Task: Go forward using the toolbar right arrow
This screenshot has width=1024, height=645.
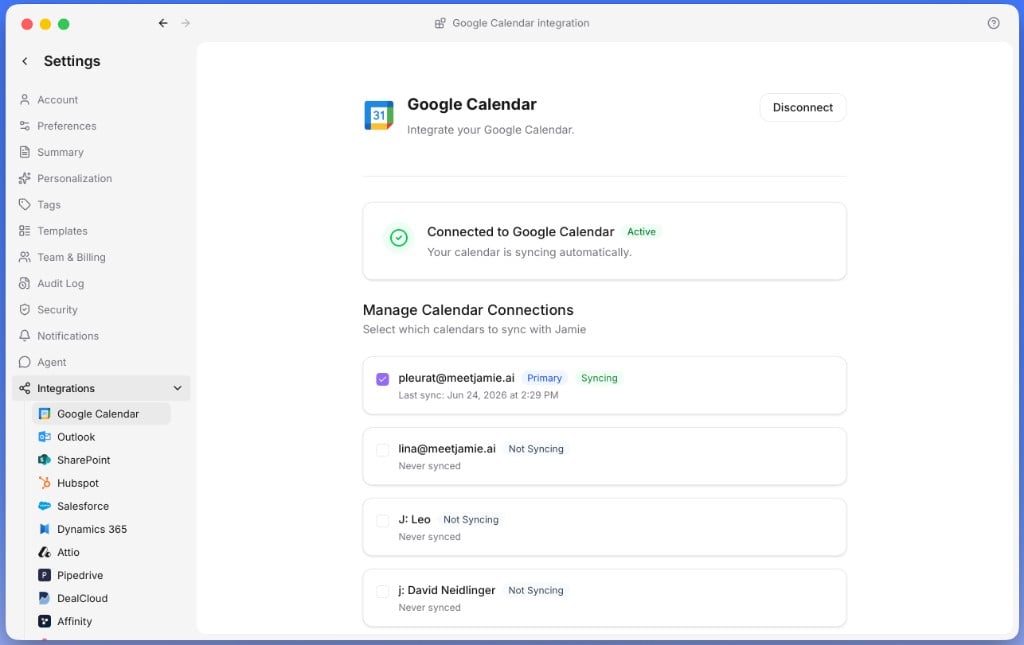Action: (185, 23)
